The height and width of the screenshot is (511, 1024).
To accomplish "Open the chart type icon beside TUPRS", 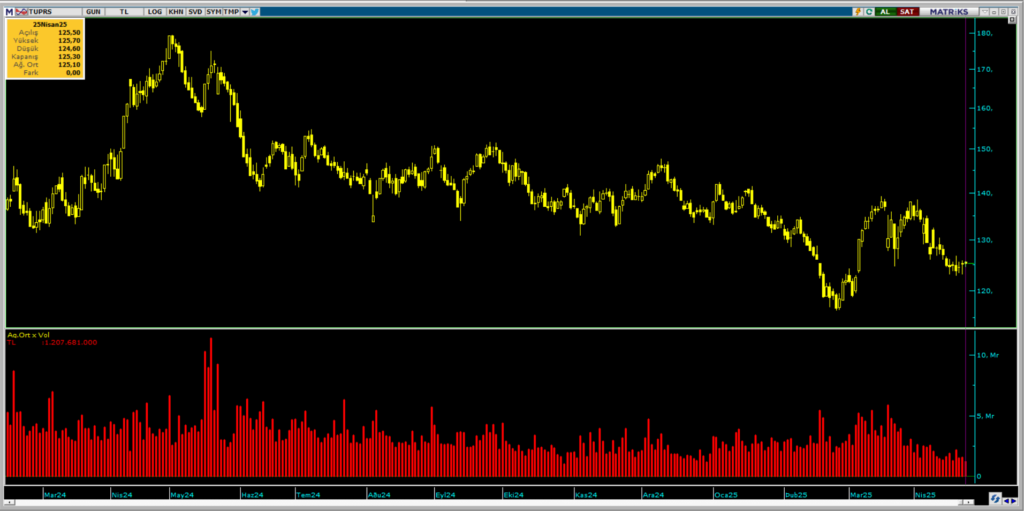I will click(22, 12).
